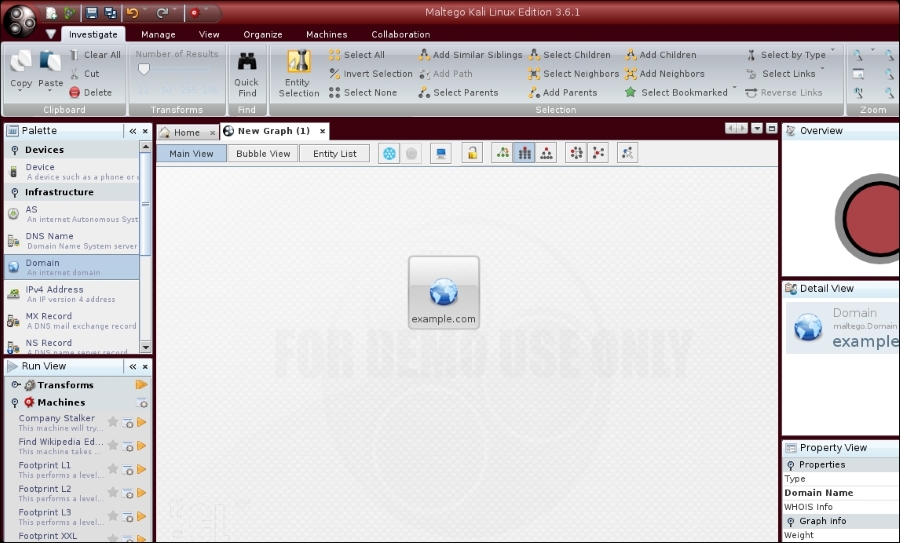Open Select Bookmarked dropdown
This screenshot has height=543, width=900.
[x=681, y=92]
